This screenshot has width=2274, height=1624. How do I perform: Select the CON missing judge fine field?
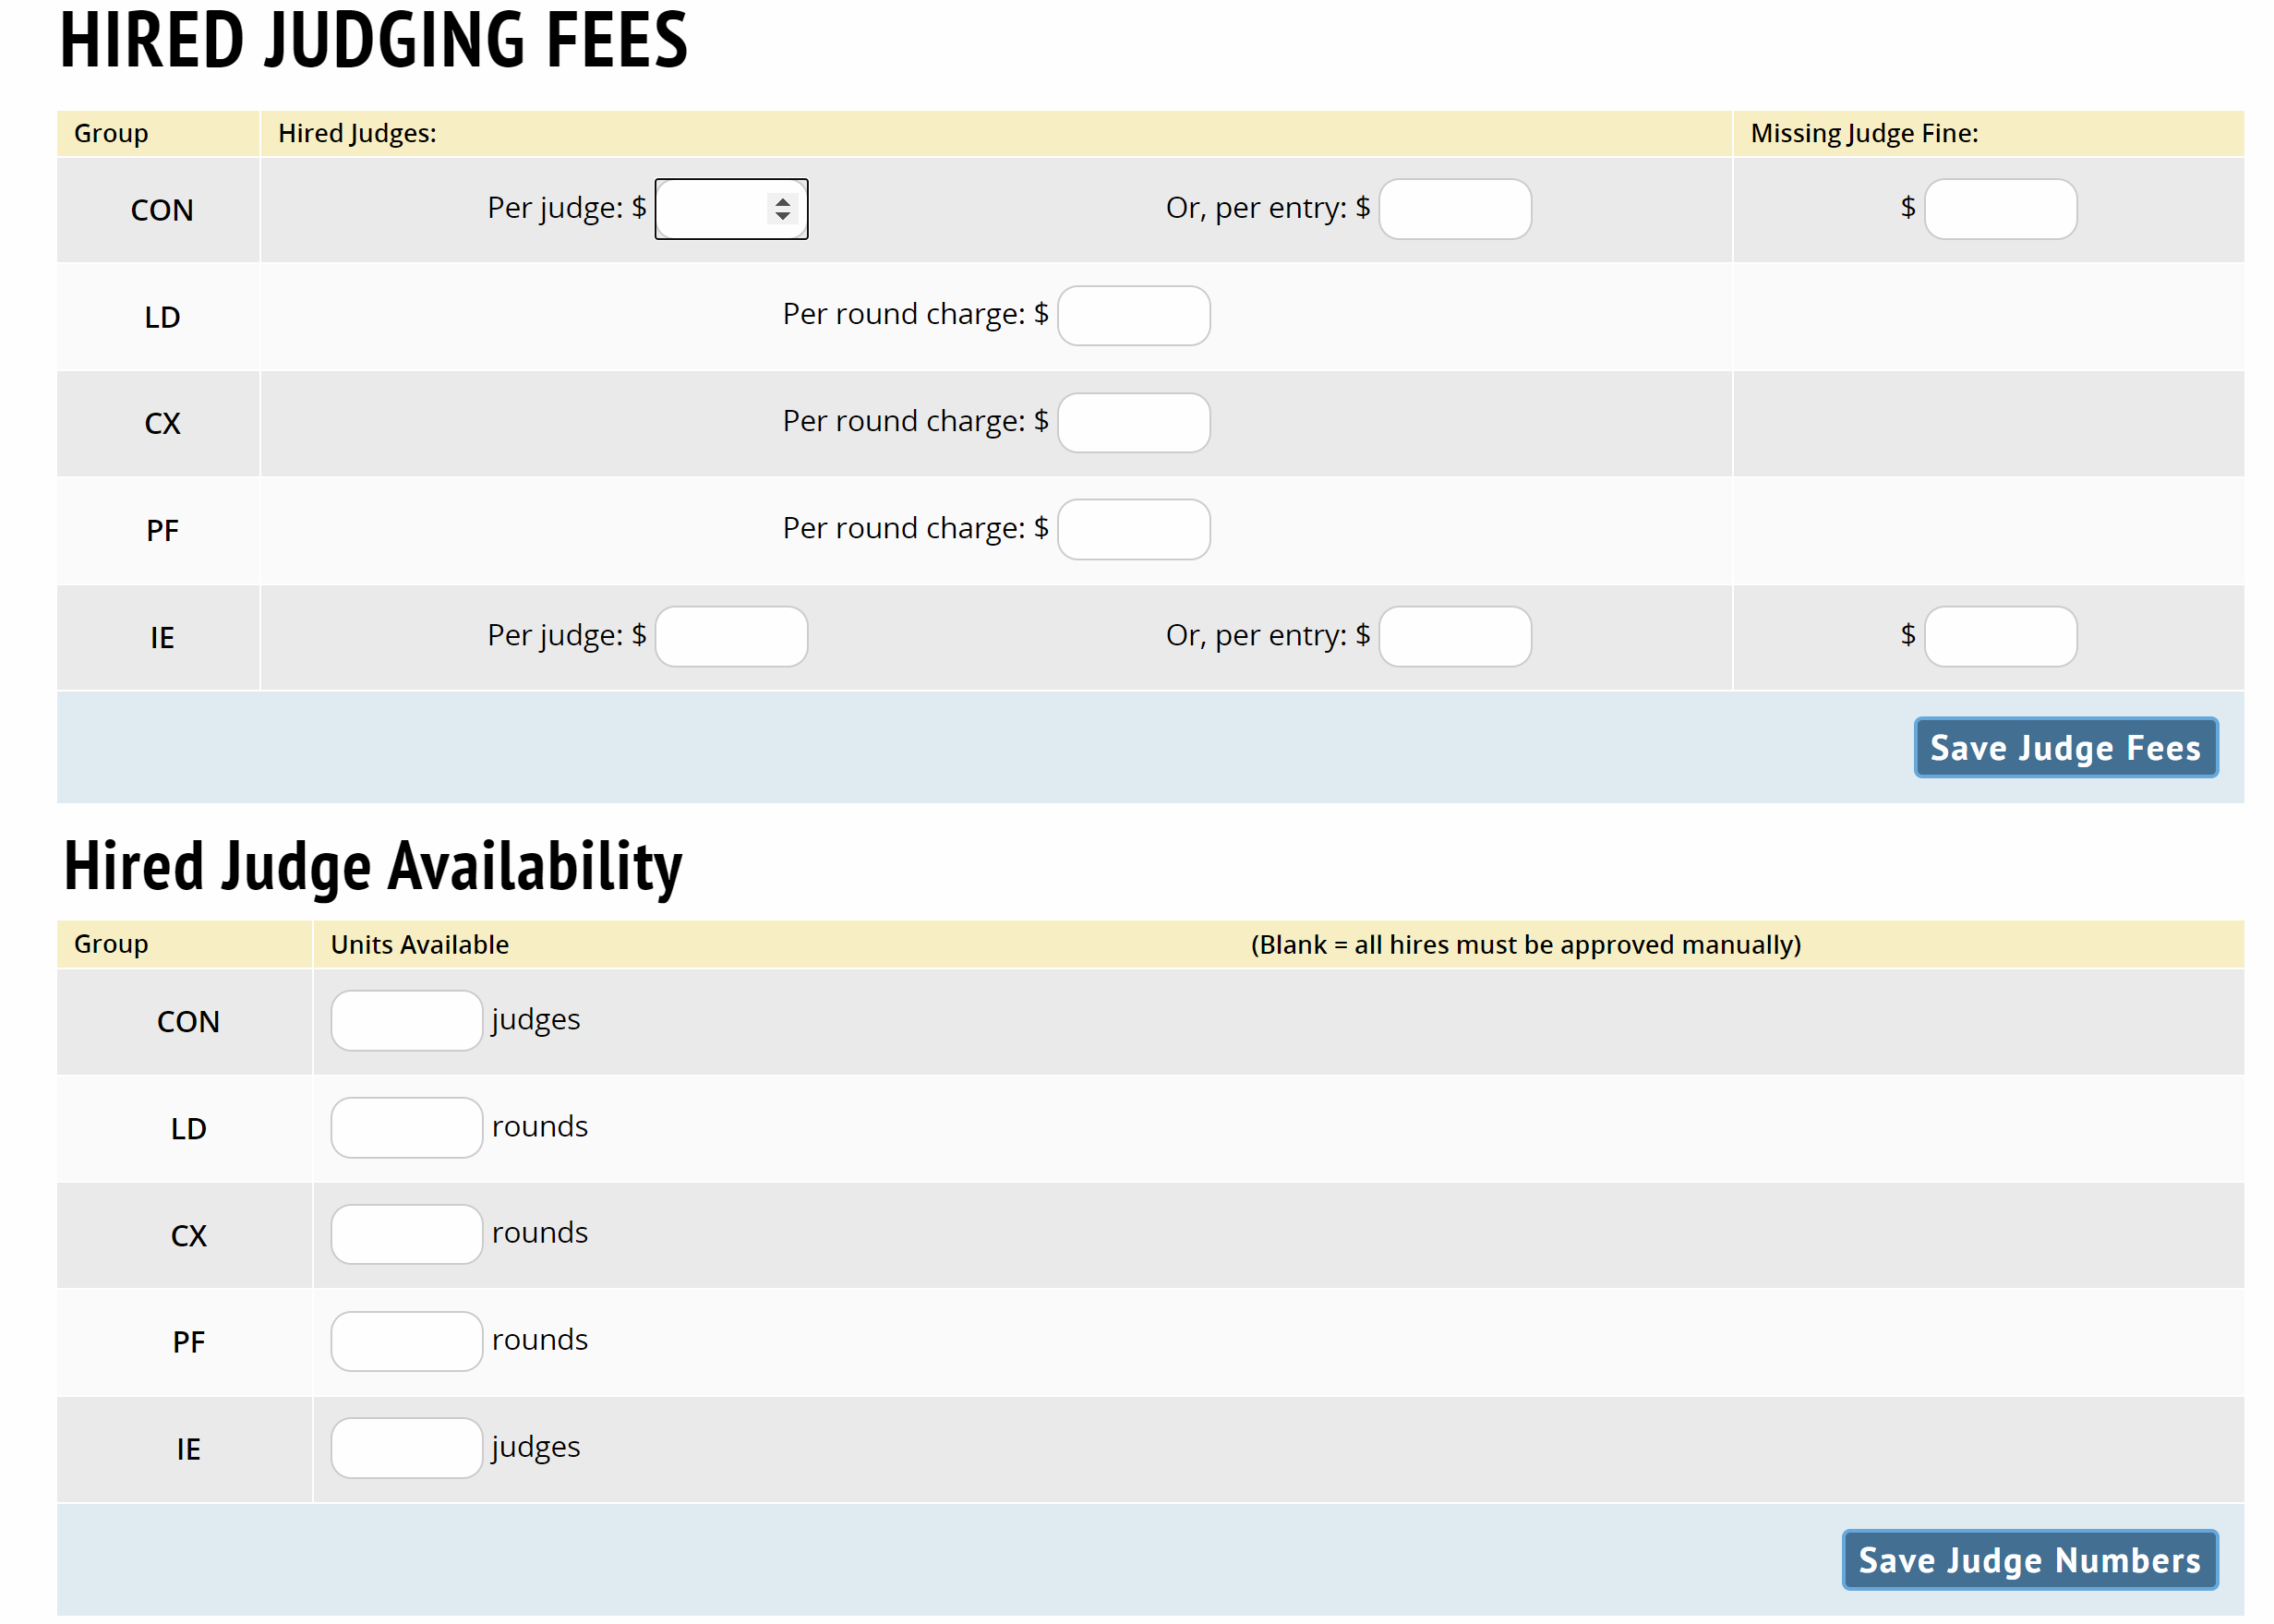[2000, 209]
